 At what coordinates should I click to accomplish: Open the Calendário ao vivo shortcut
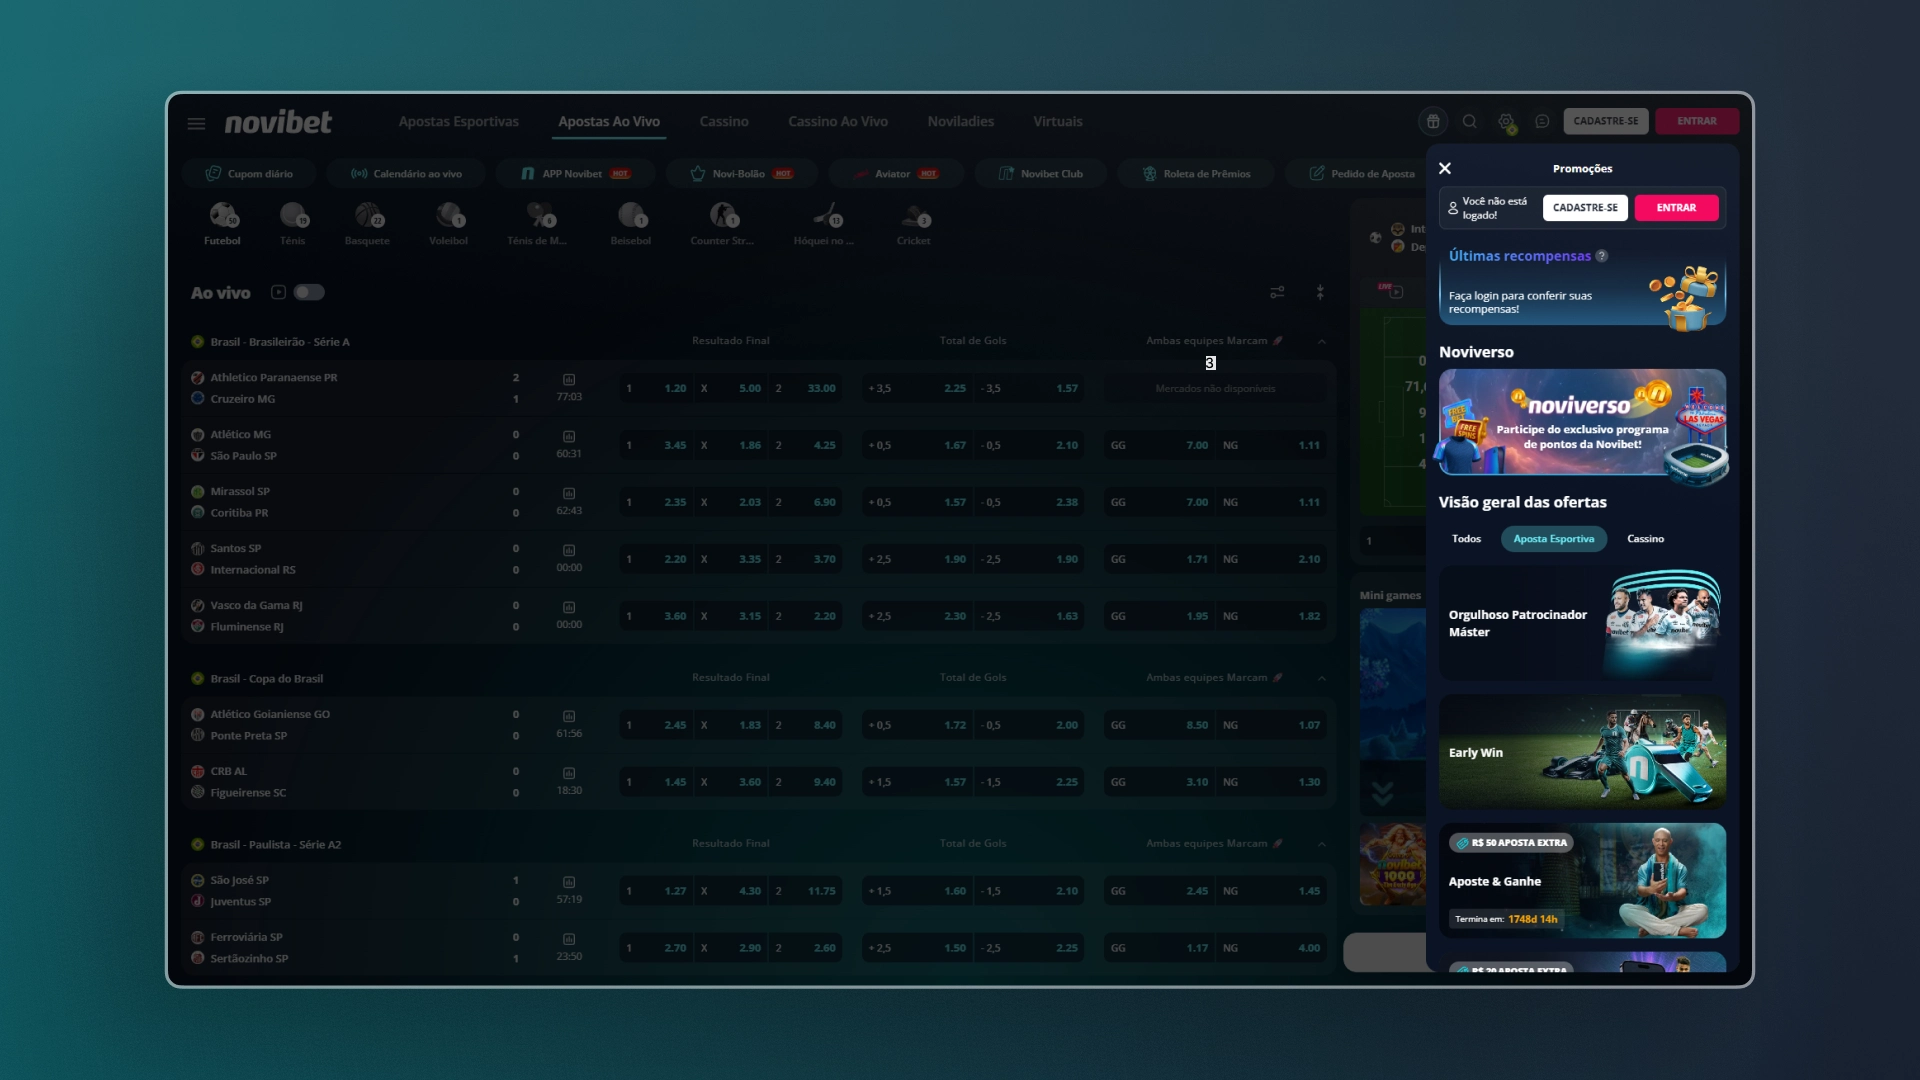point(406,174)
